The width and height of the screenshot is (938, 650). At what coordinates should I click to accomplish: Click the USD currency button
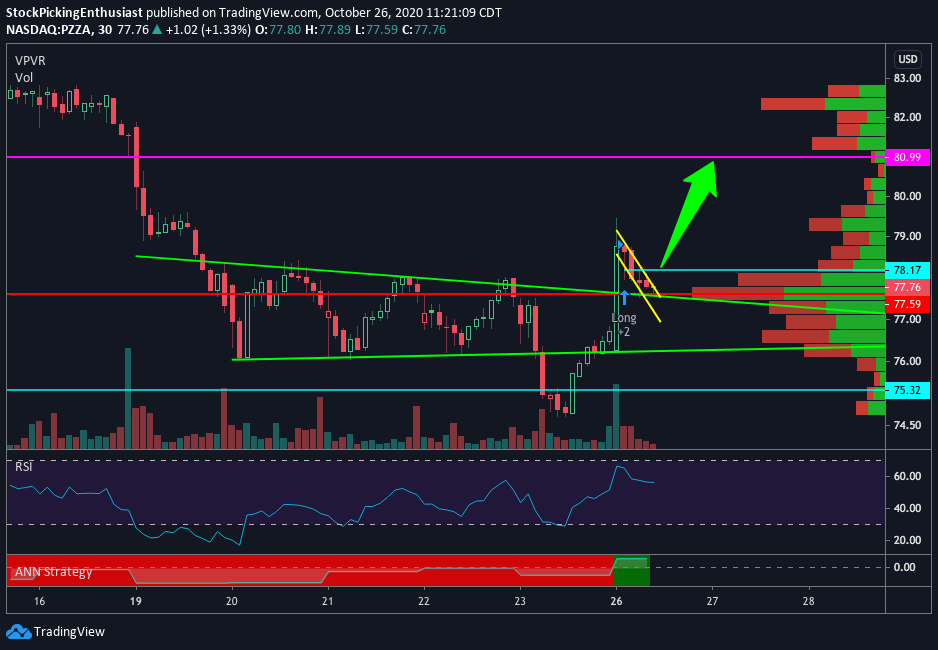point(907,59)
